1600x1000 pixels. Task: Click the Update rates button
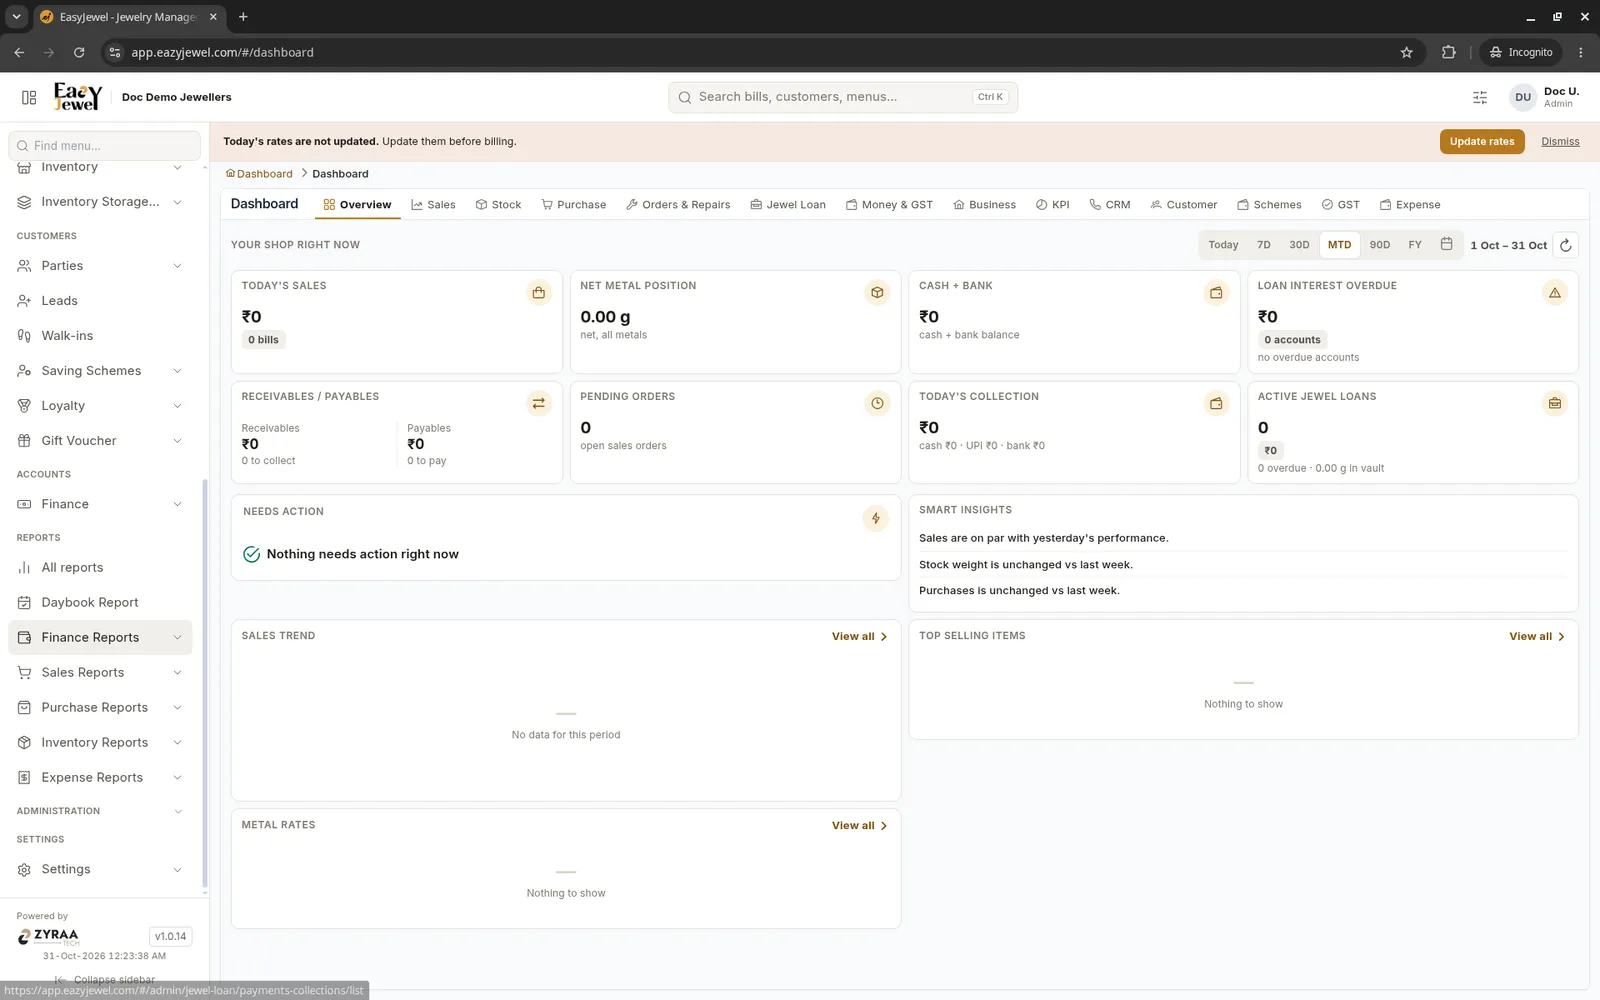pos(1482,142)
